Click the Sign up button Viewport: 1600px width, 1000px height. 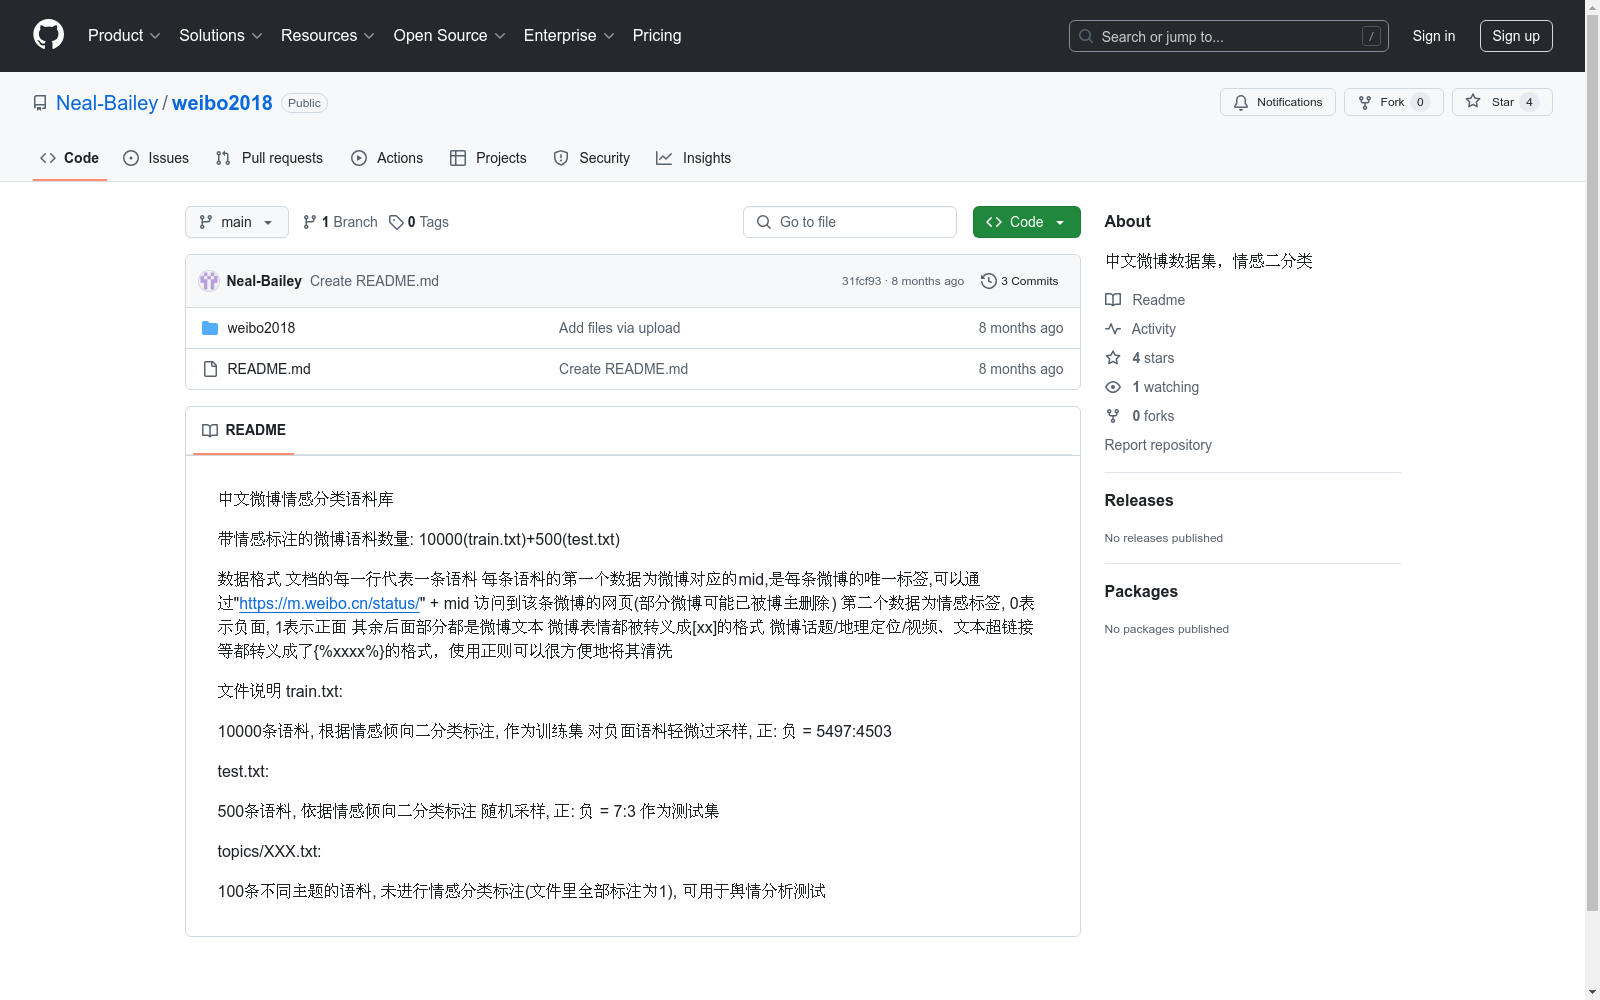coord(1516,36)
